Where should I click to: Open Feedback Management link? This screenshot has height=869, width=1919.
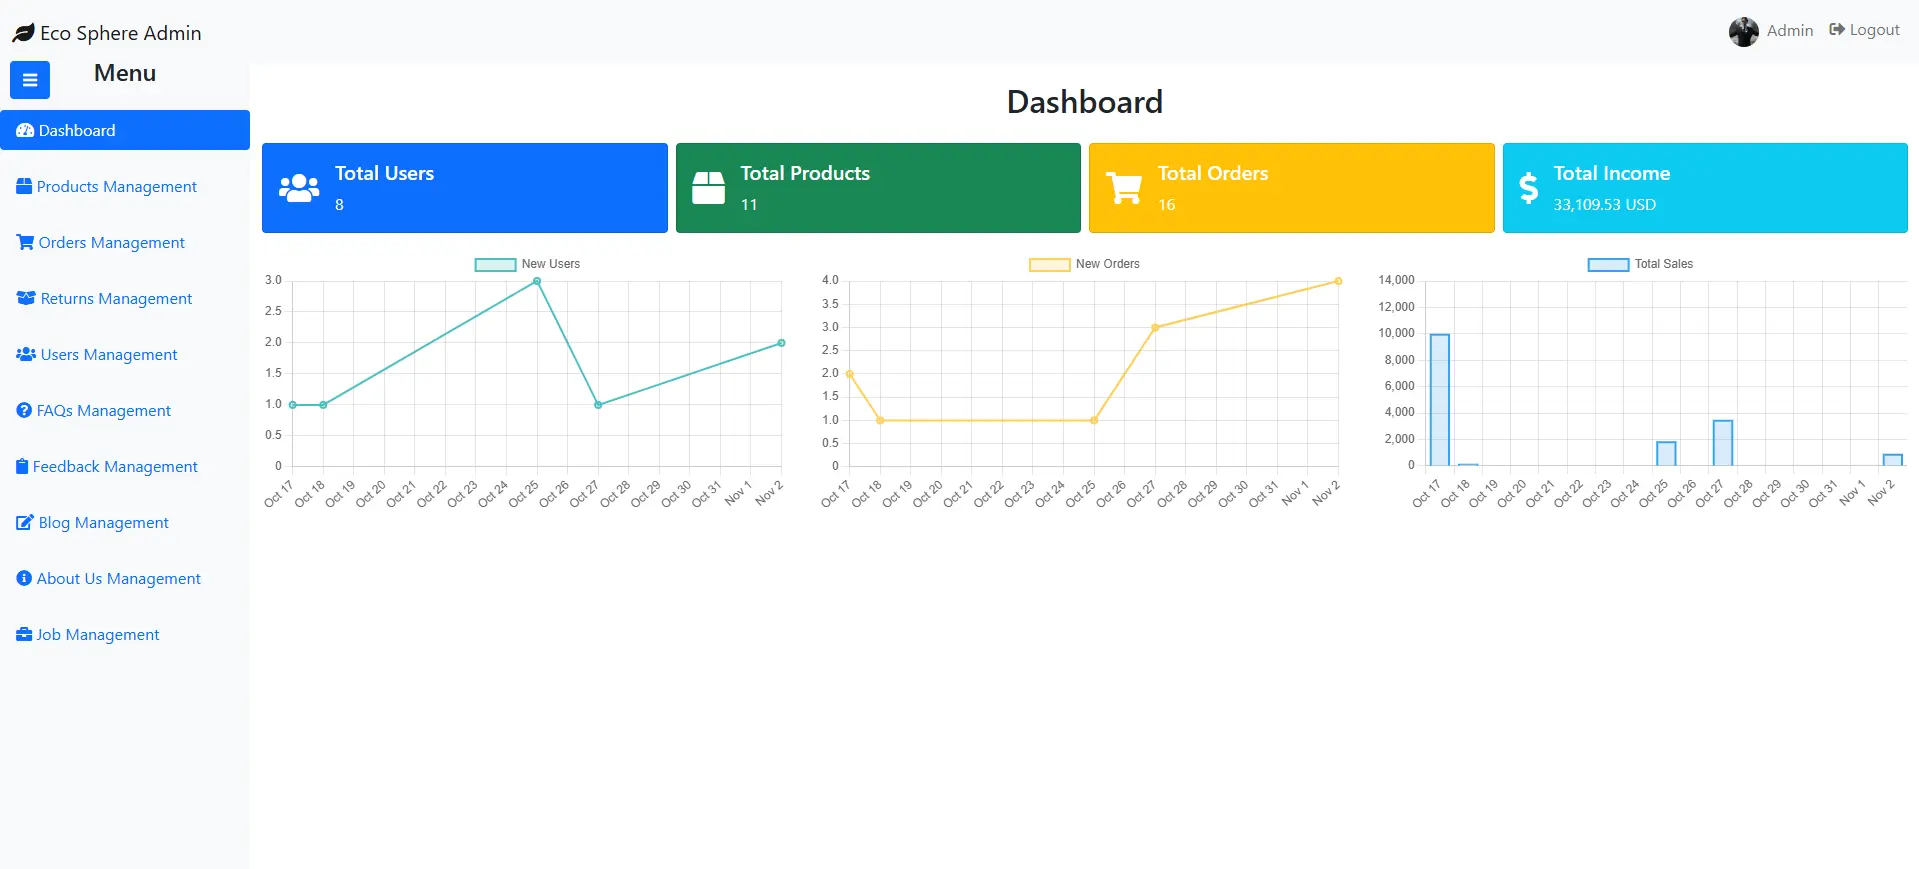(115, 467)
